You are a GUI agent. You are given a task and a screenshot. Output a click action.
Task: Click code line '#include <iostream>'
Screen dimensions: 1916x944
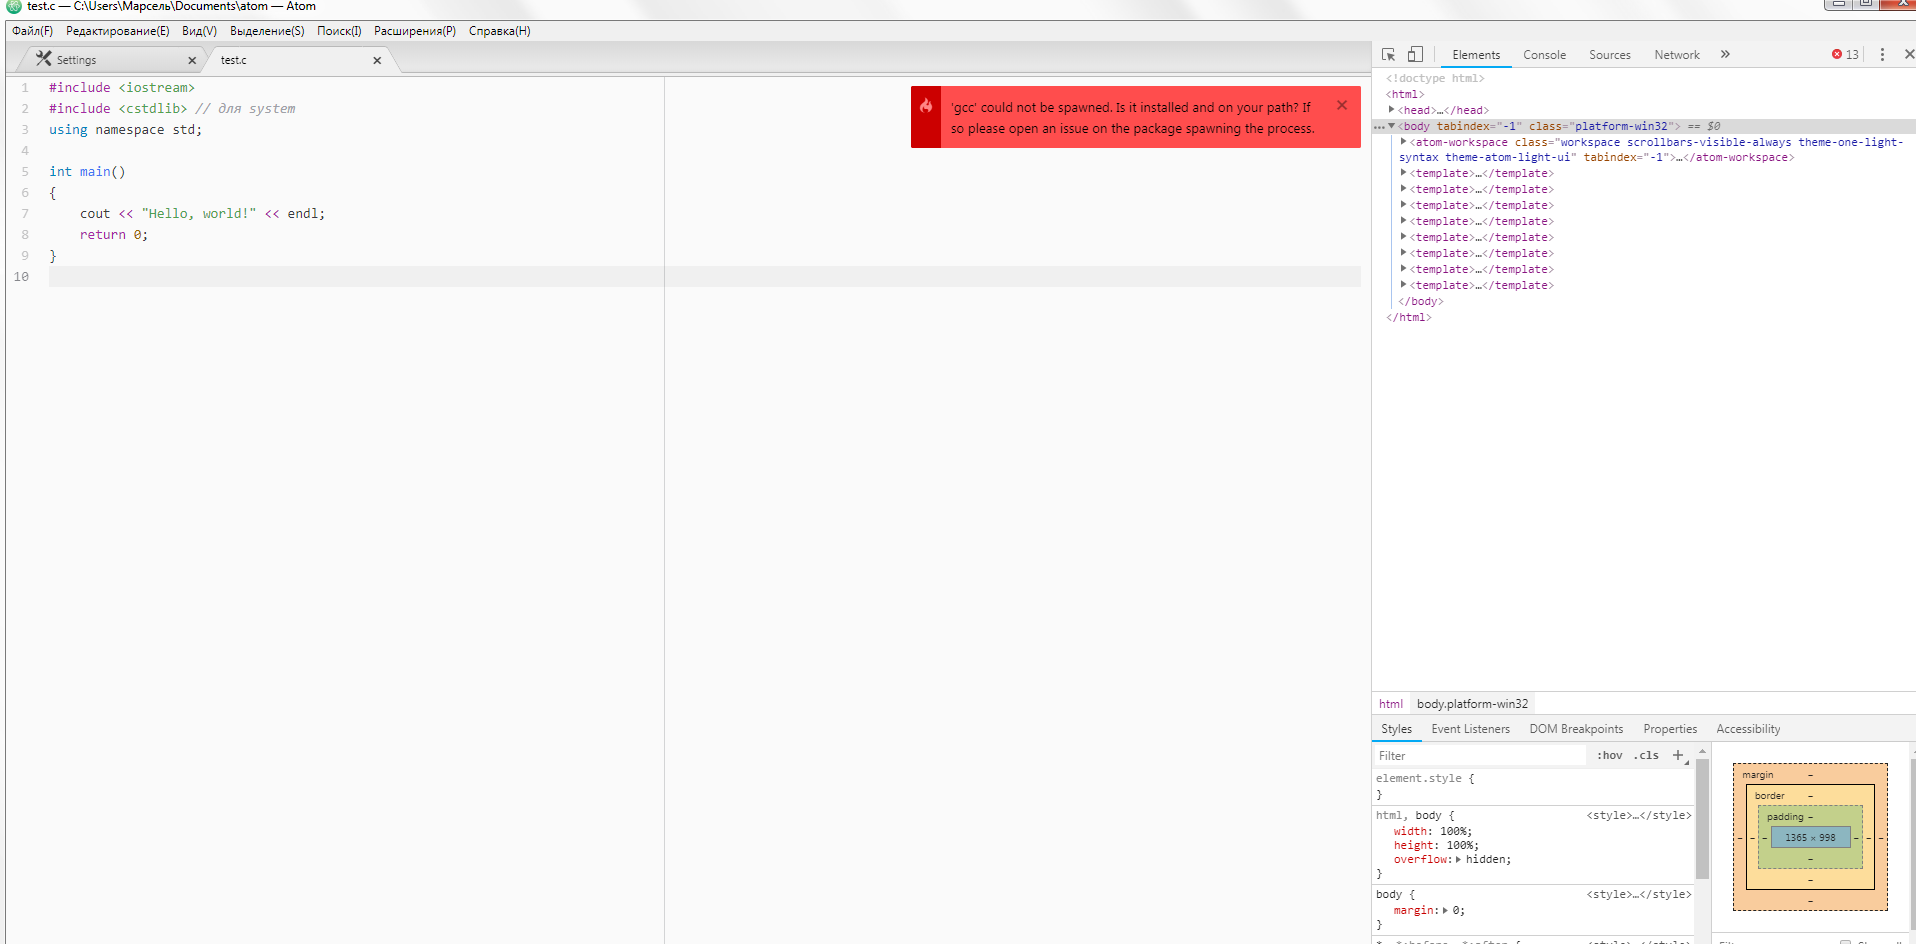click(122, 88)
